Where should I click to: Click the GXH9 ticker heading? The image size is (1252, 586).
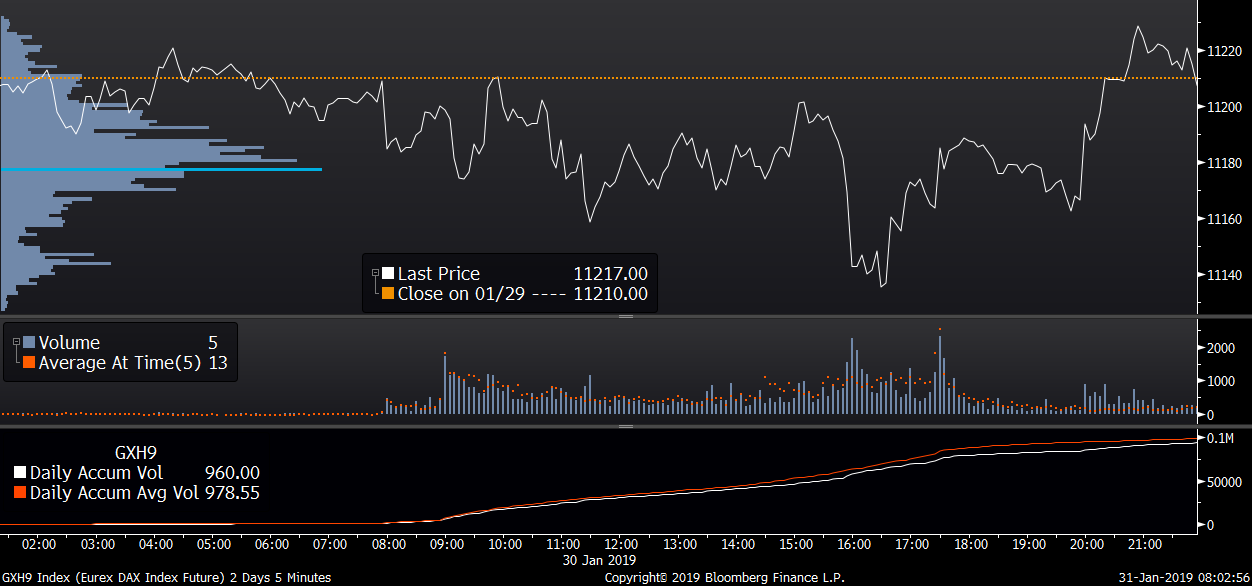click(138, 451)
